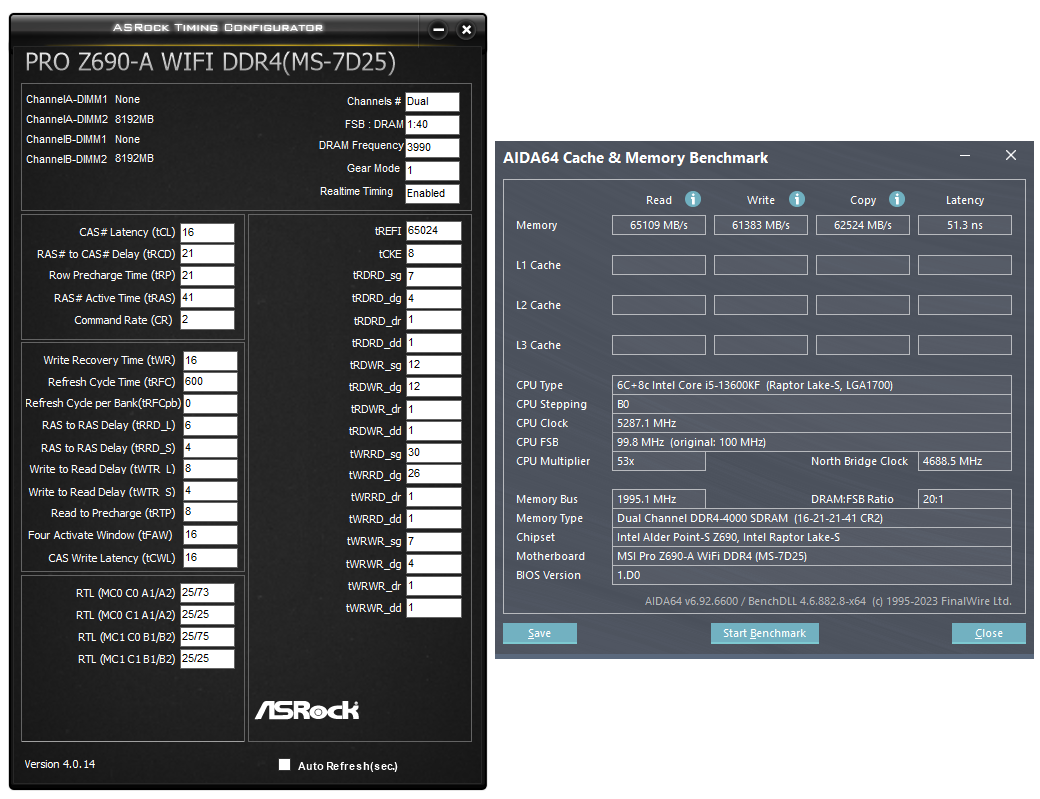
Task: Click the CAS# Latency (tCL) field
Action: pos(208,232)
